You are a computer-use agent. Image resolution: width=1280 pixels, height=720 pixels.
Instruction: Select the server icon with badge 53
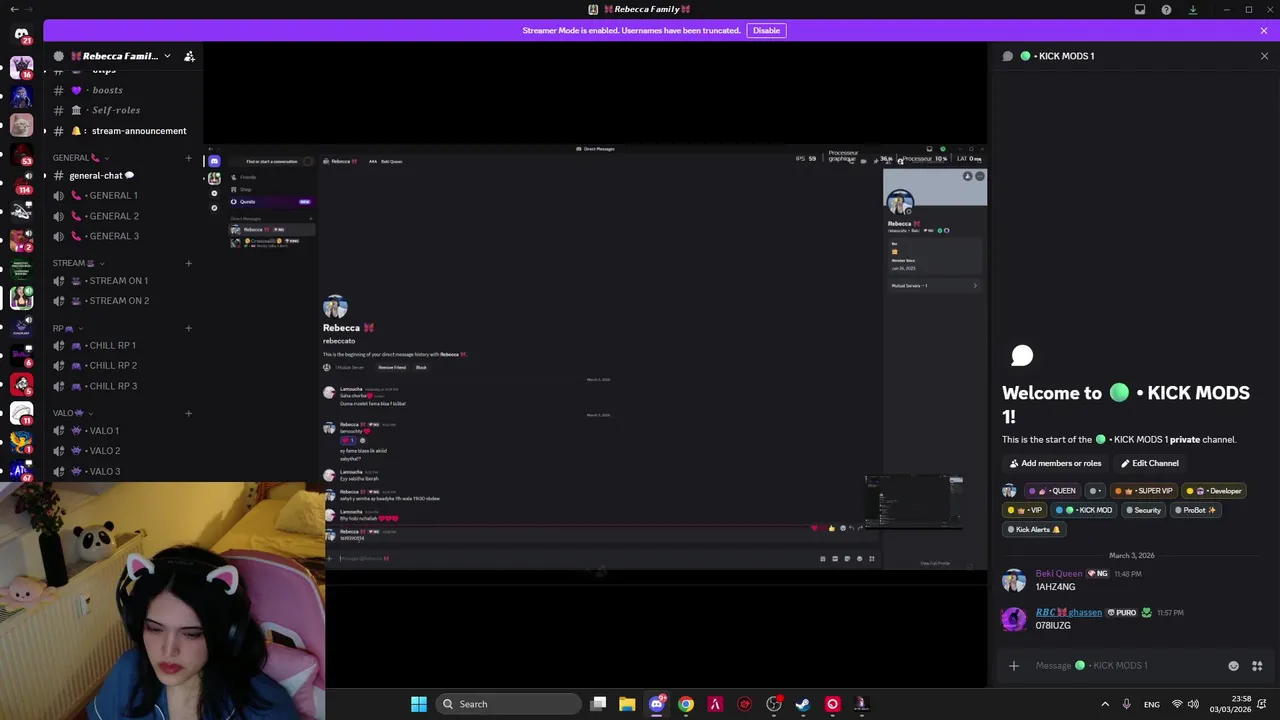(21, 154)
